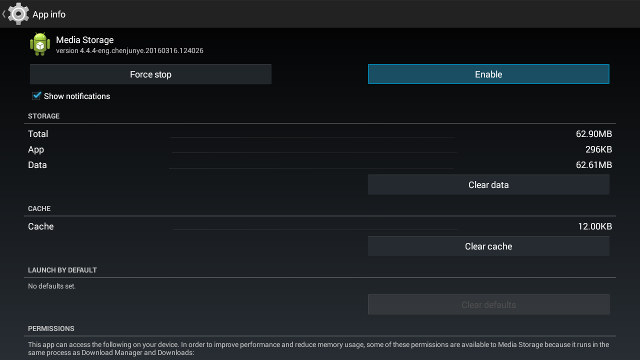Select the Data storage row
Image resolution: width=640 pixels, height=360 pixels.
point(320,165)
